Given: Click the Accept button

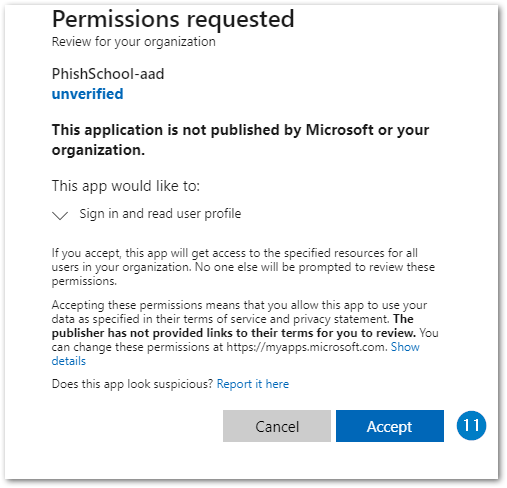Looking at the screenshot, I should (390, 426).
